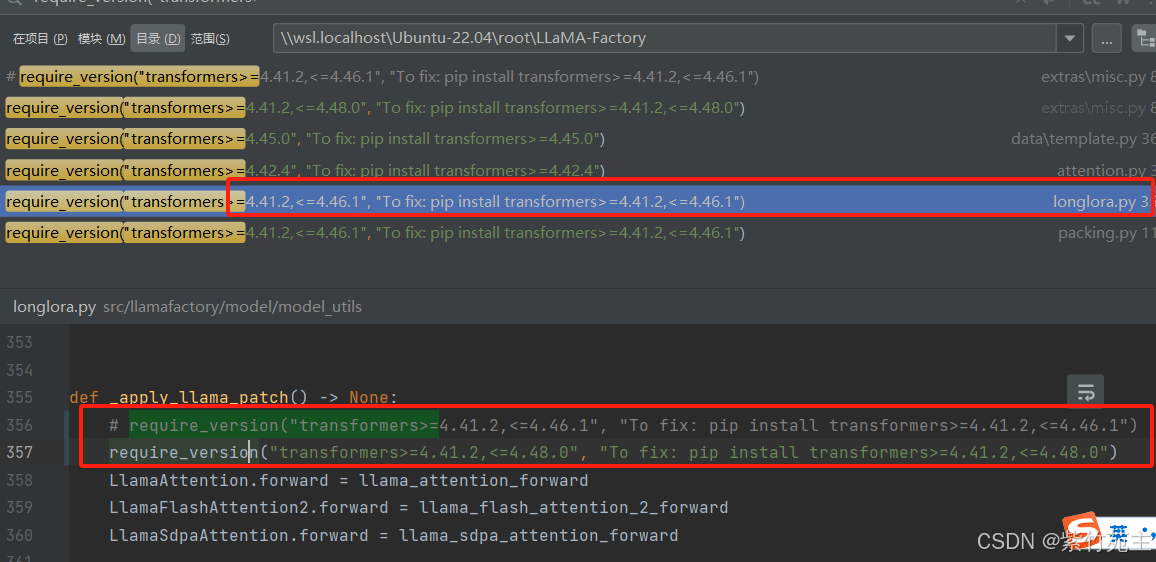The image size is (1156, 562).
Task: Select the 目录 (D) scope tab
Action: click(158, 38)
